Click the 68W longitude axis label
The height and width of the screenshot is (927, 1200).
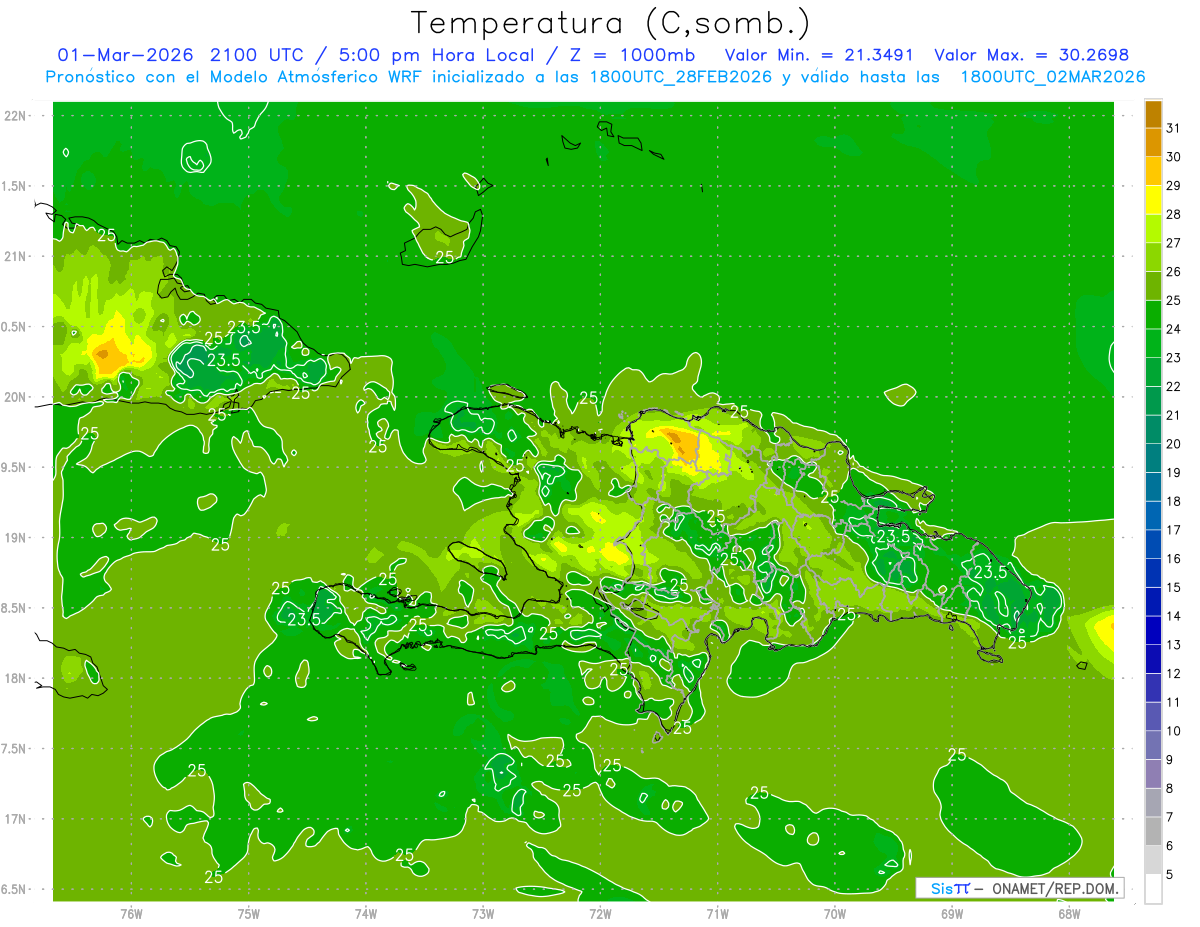pos(1069,913)
